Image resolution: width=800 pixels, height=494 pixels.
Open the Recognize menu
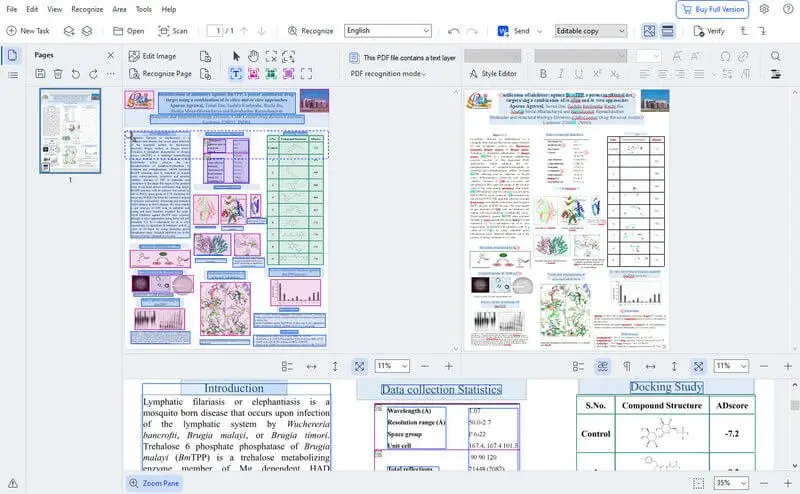[87, 9]
